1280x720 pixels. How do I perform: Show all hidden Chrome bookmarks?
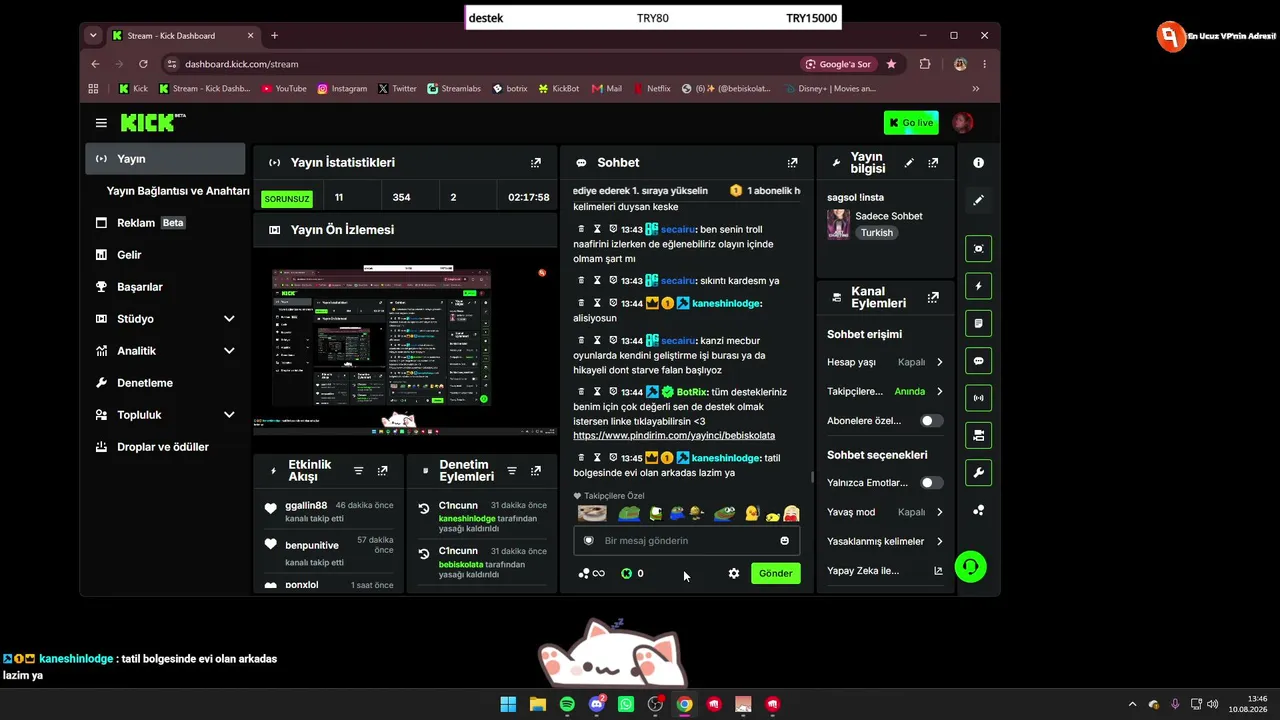point(976,88)
